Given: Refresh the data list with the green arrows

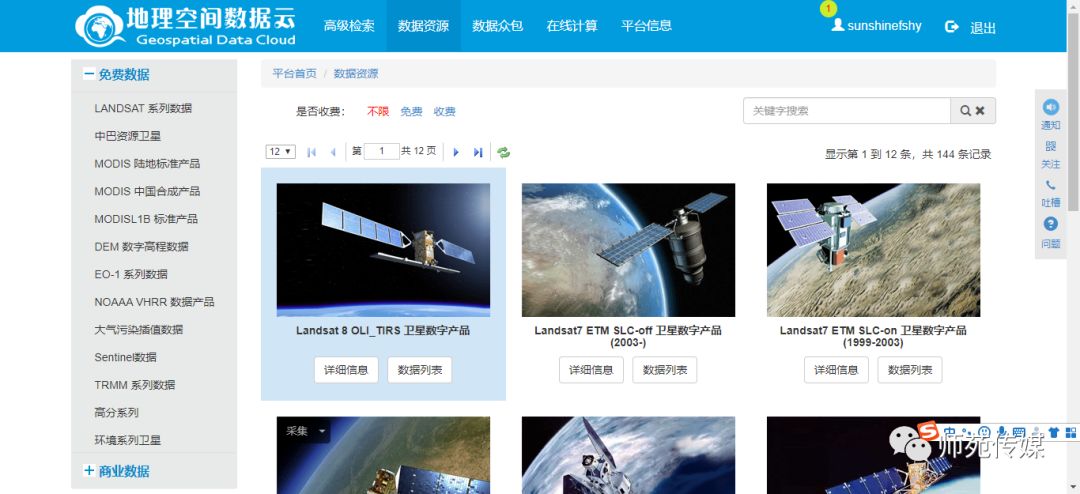Looking at the screenshot, I should pyautogui.click(x=503, y=152).
